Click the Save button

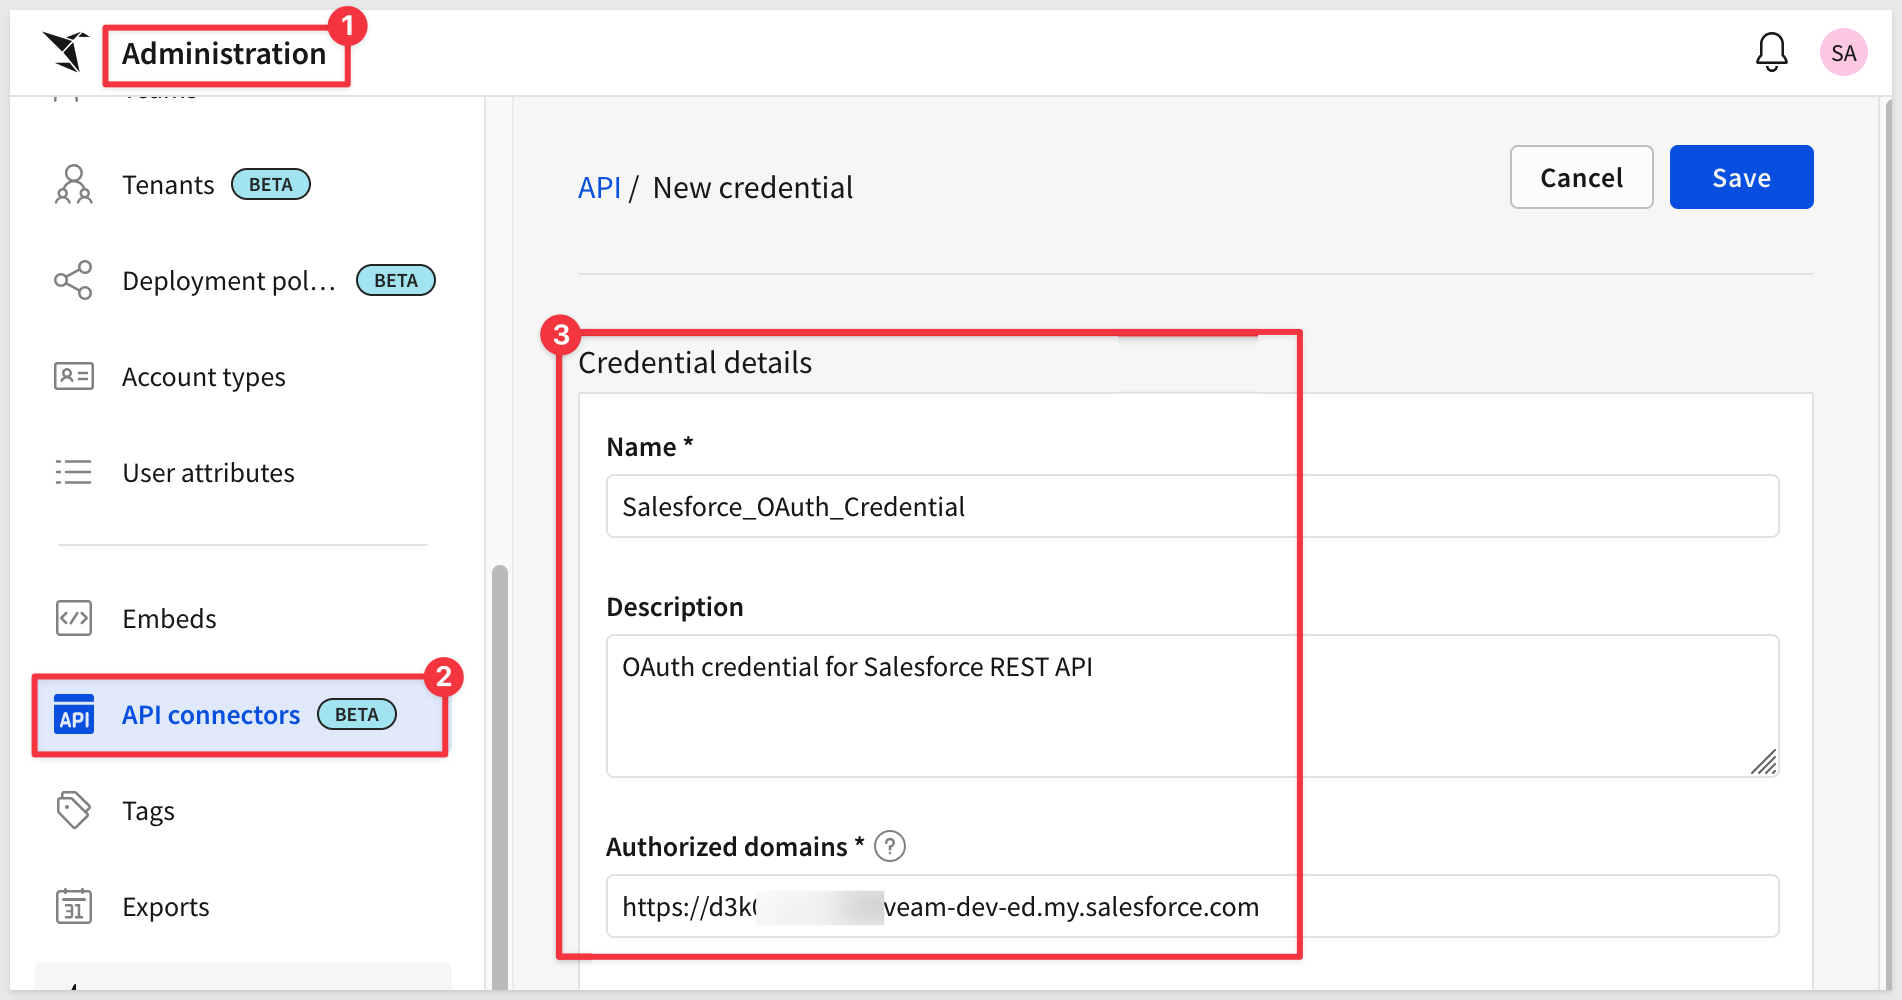tap(1740, 178)
